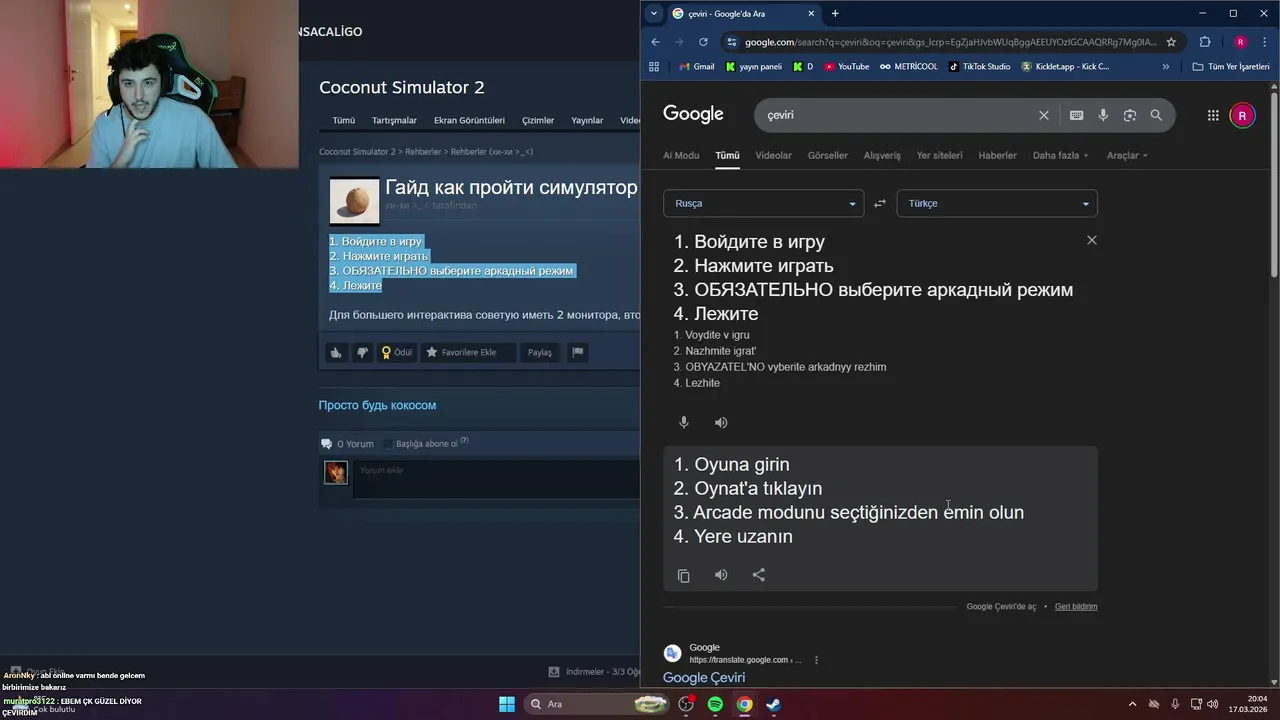Open the Chrome apps grid shortcut
Image resolution: width=1280 pixels, height=720 pixels.
(x=654, y=67)
